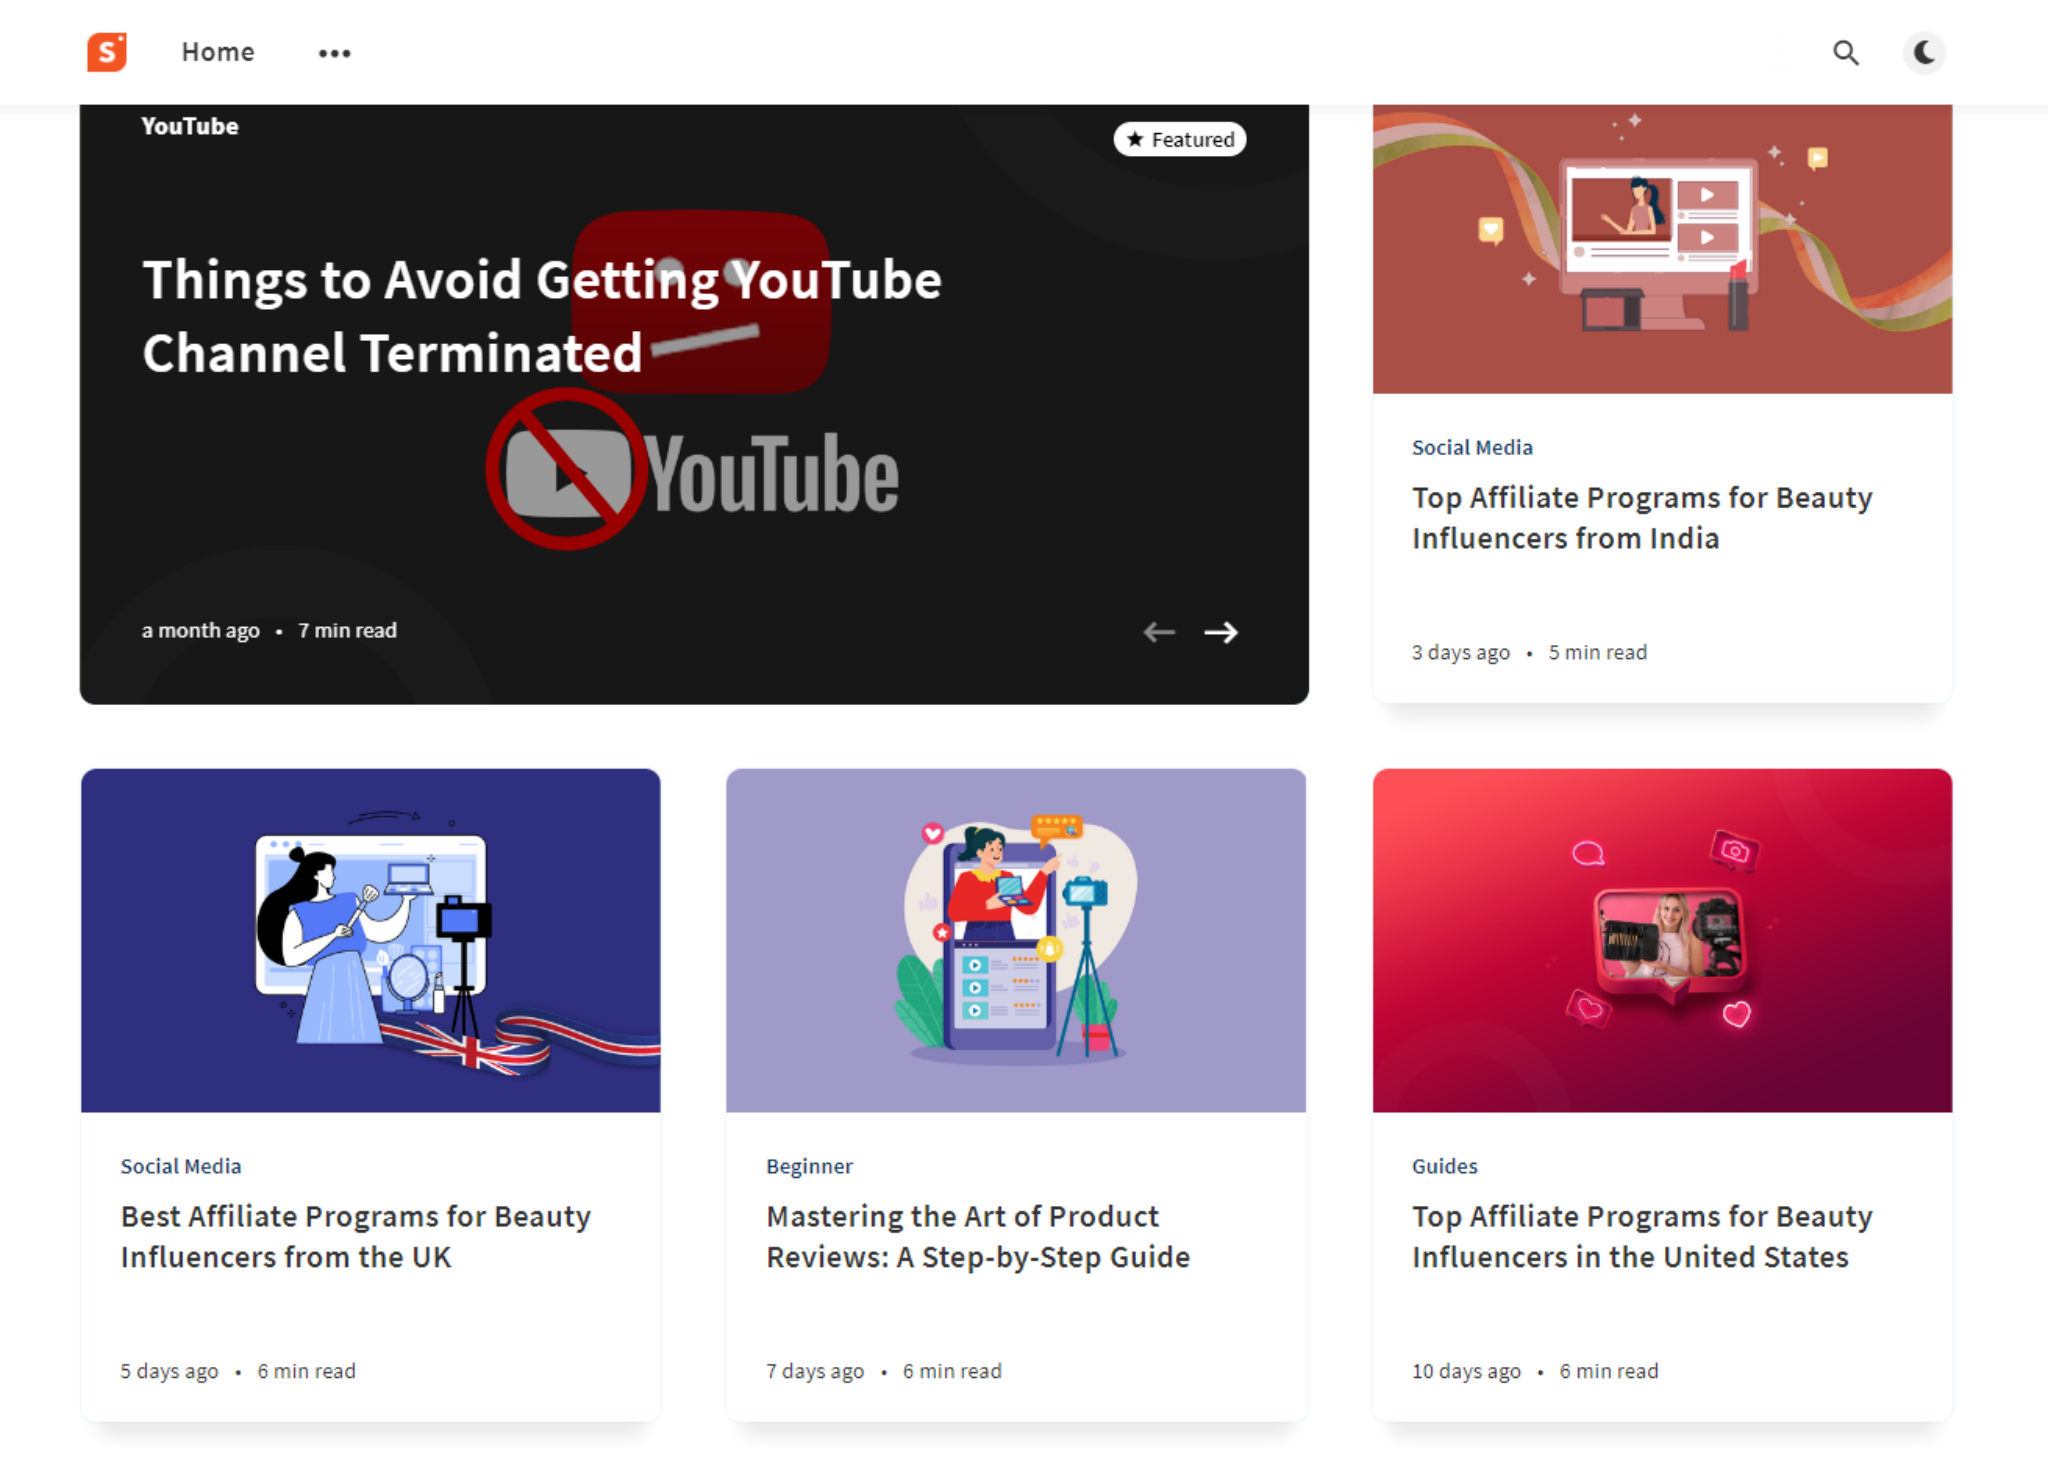The image size is (2048, 1461).
Task: Open the search magnifier icon
Action: (1846, 52)
